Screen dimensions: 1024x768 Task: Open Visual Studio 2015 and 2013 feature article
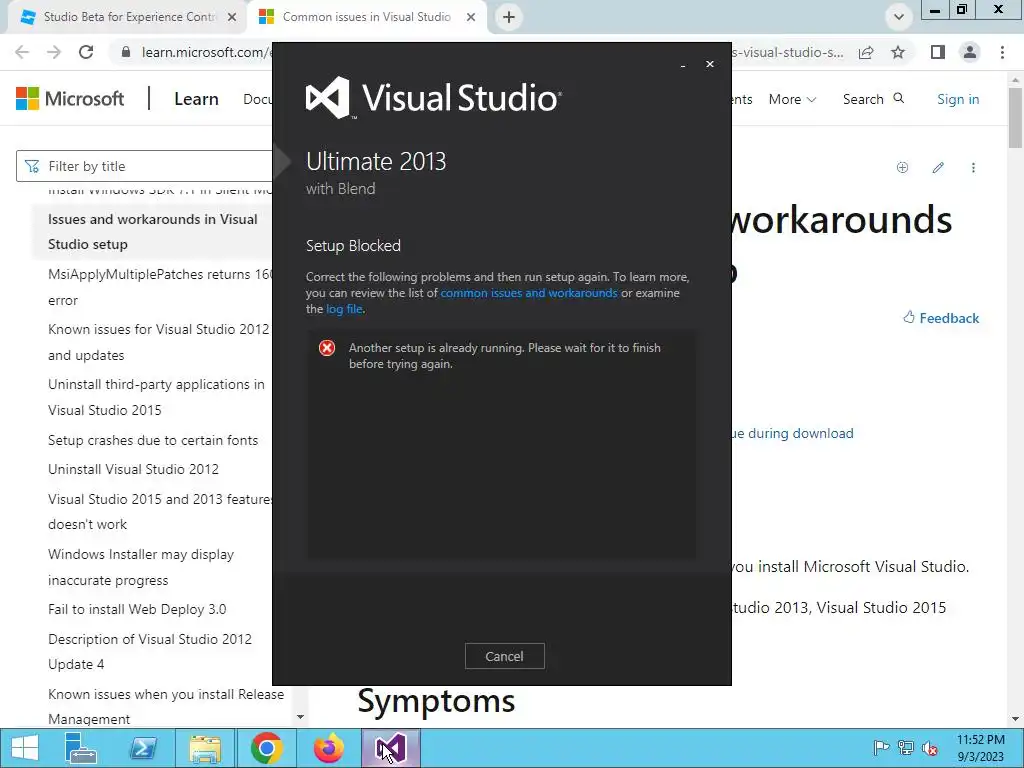tap(160, 511)
